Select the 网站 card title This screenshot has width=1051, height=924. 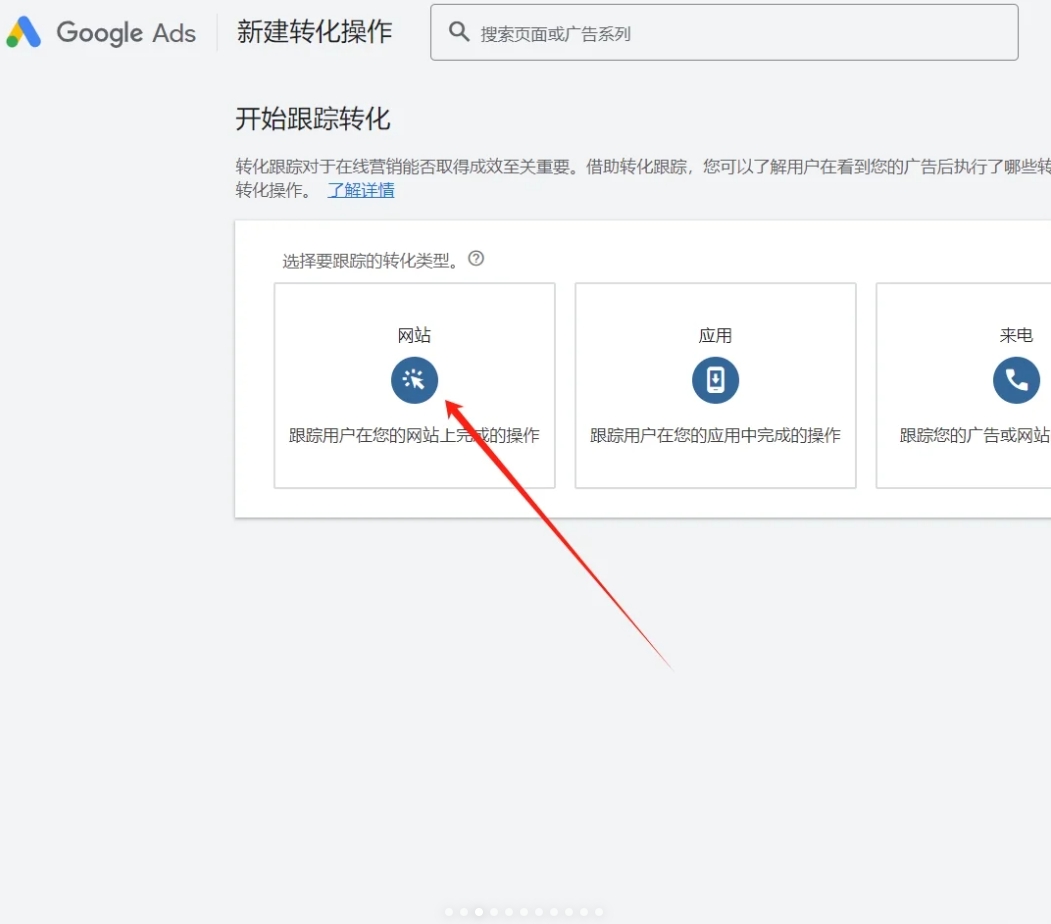tap(414, 336)
